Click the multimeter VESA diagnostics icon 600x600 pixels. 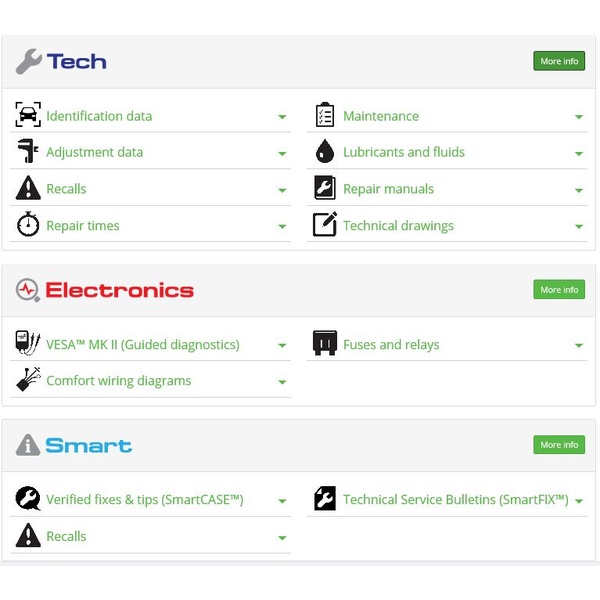[28, 343]
